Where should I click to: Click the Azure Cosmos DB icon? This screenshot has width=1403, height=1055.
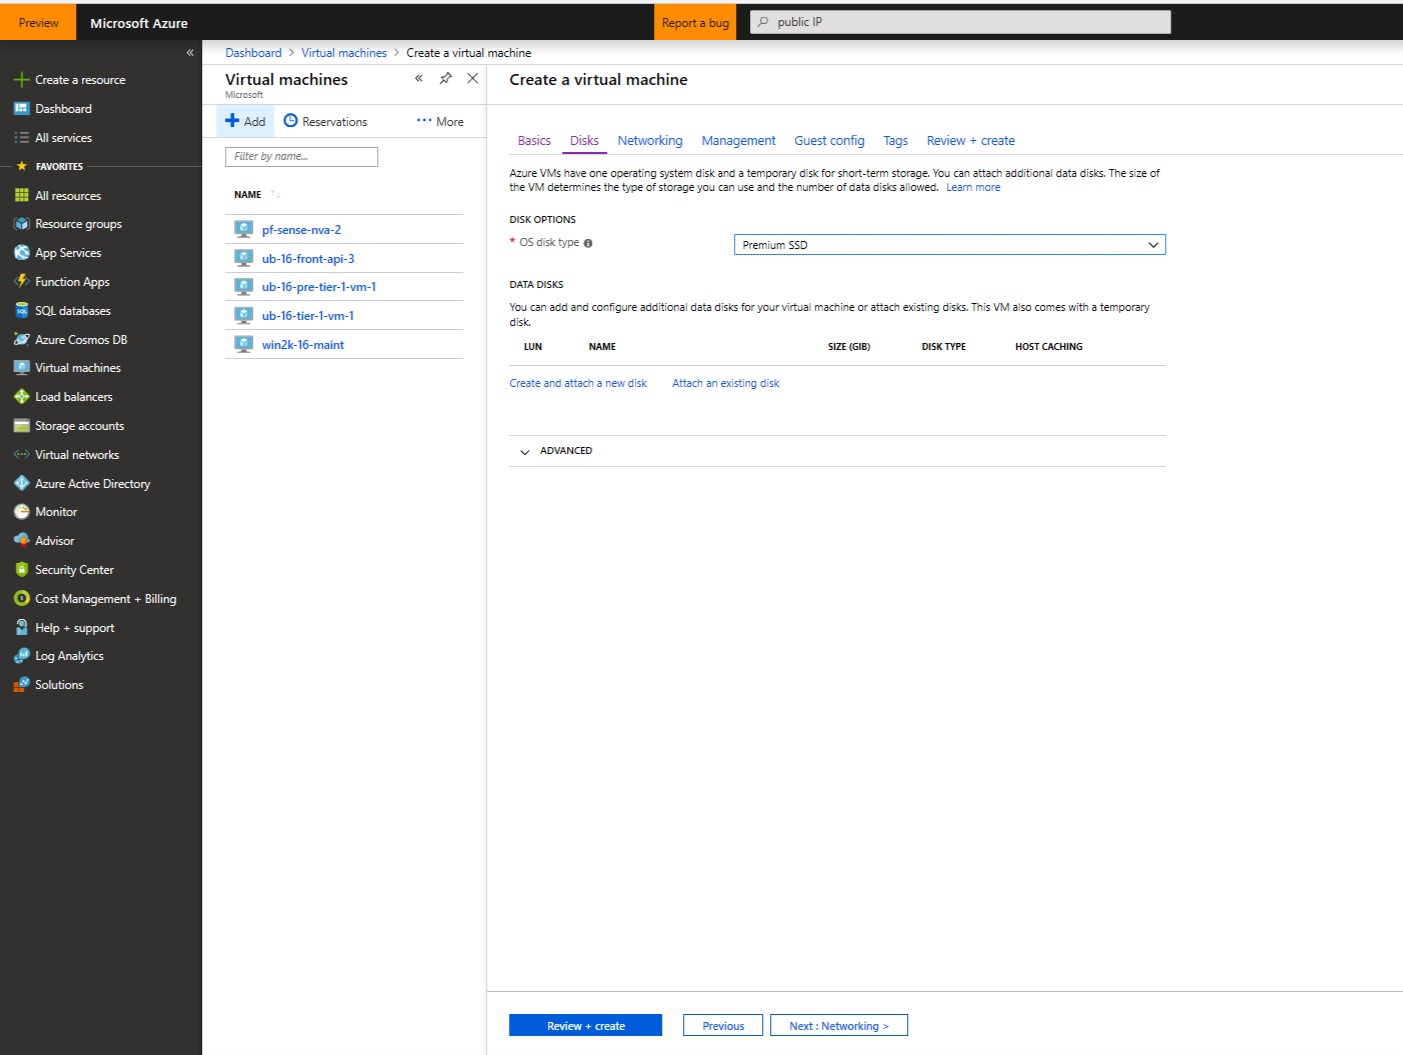coord(21,340)
